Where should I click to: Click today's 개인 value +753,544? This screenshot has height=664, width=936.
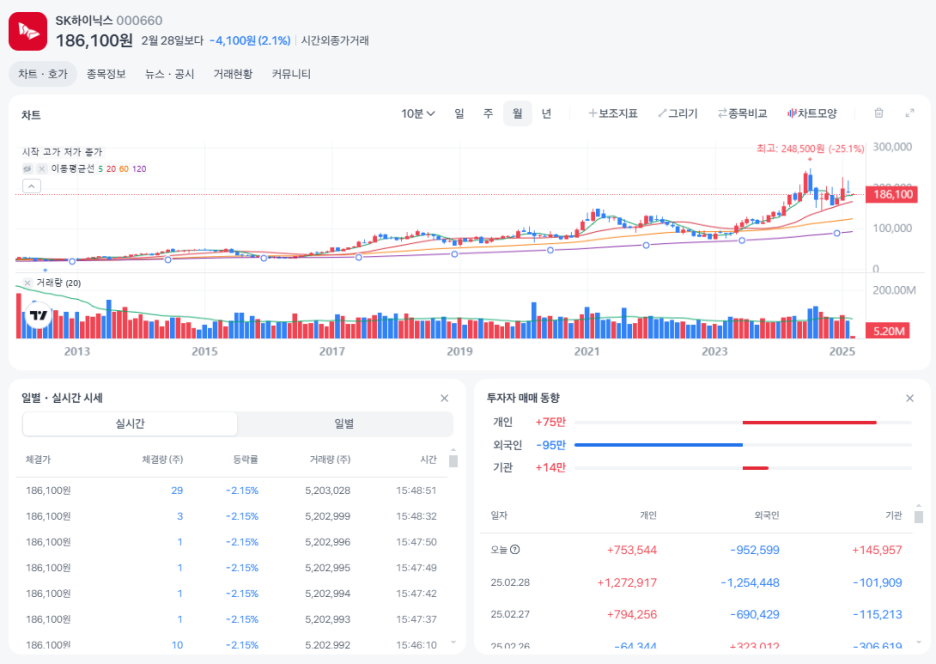click(632, 550)
